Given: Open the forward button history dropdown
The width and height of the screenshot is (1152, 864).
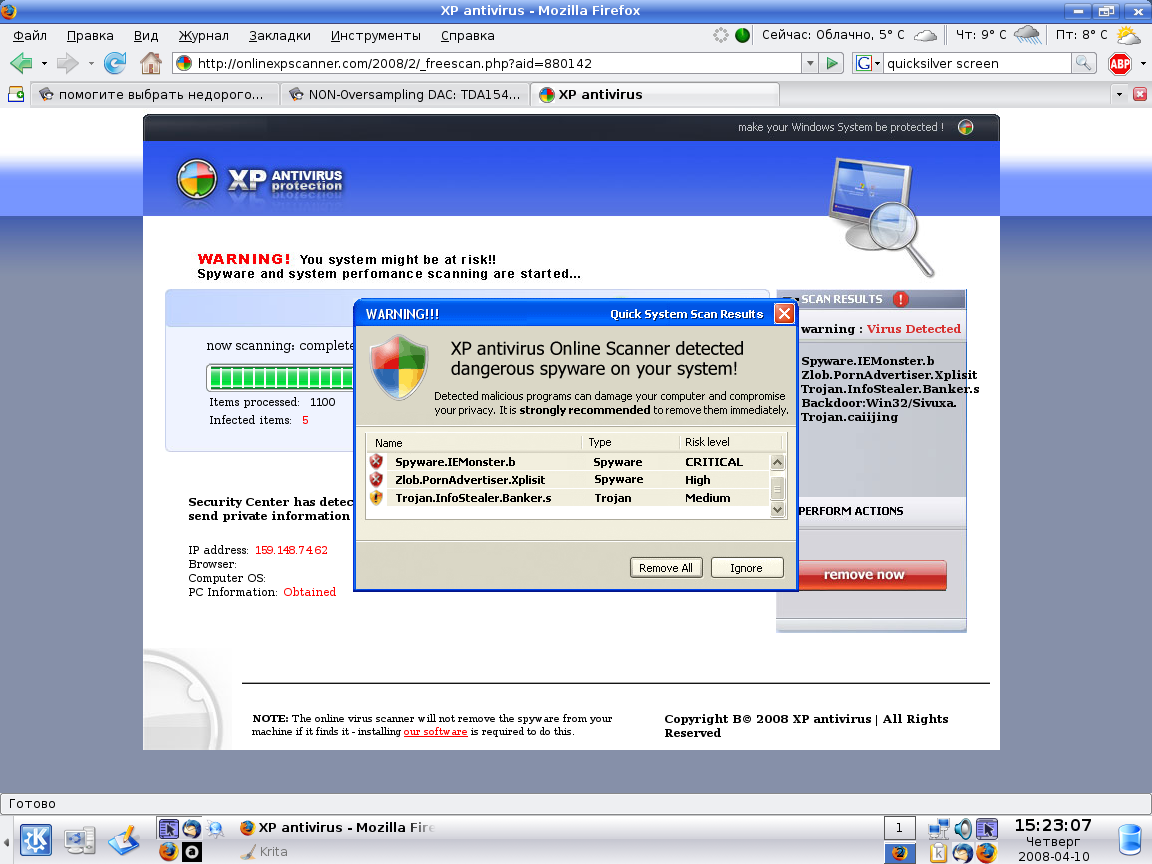Looking at the screenshot, I should pos(91,64).
